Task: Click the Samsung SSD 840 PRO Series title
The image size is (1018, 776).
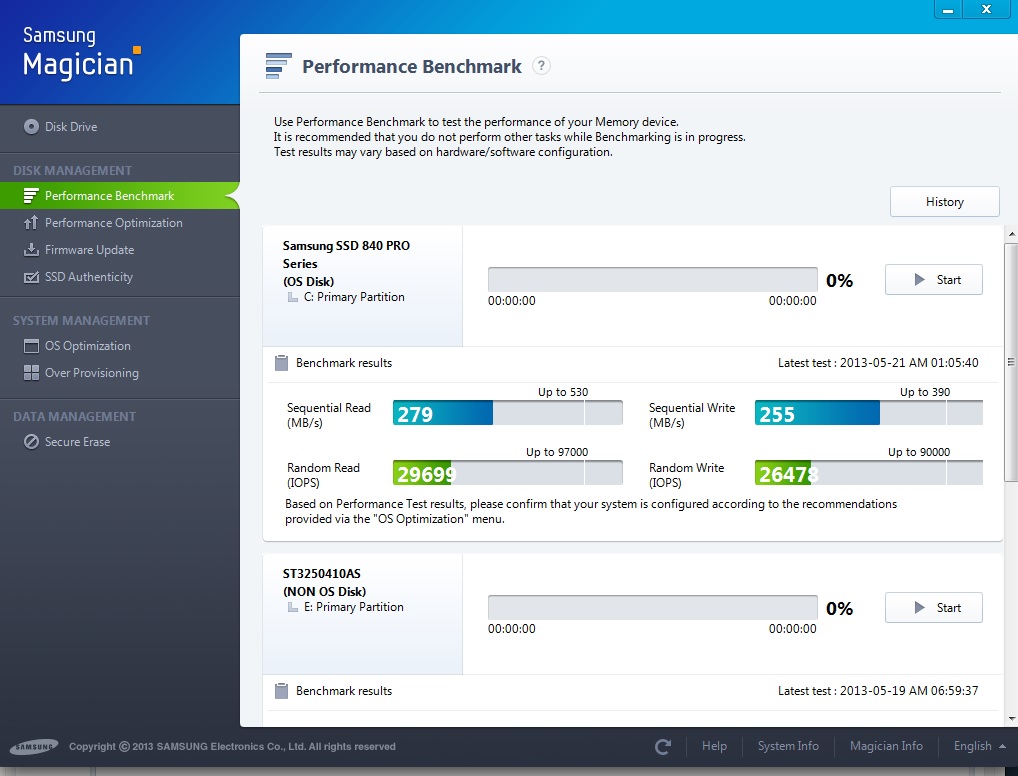Action: 346,255
